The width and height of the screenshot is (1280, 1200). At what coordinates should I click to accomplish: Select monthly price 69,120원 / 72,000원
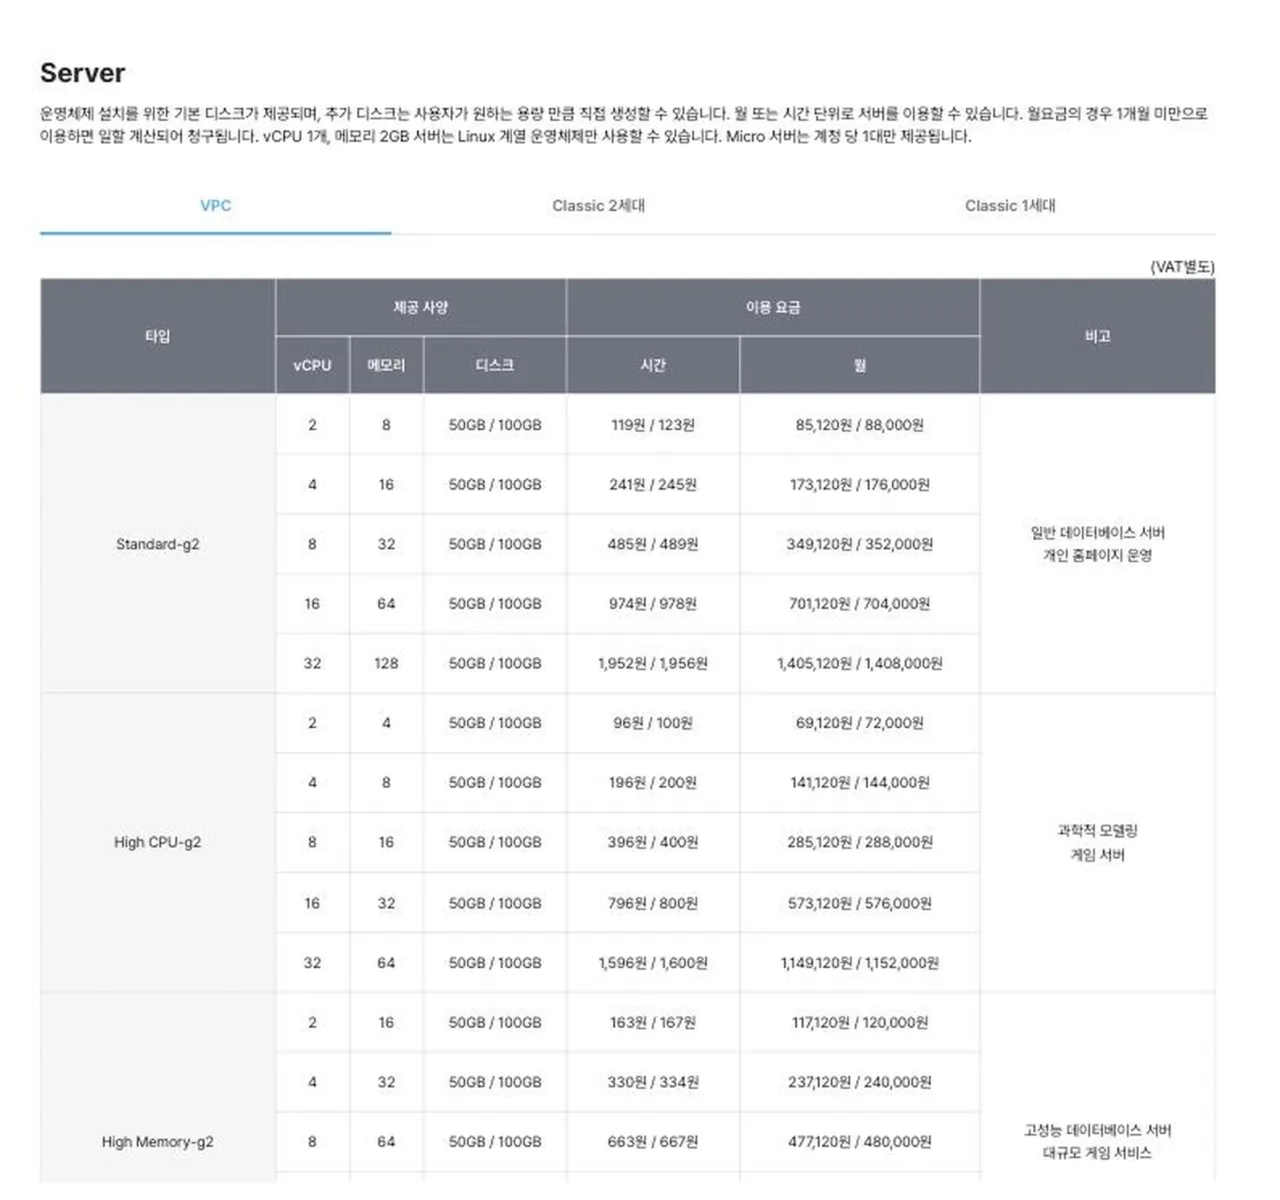860,723
